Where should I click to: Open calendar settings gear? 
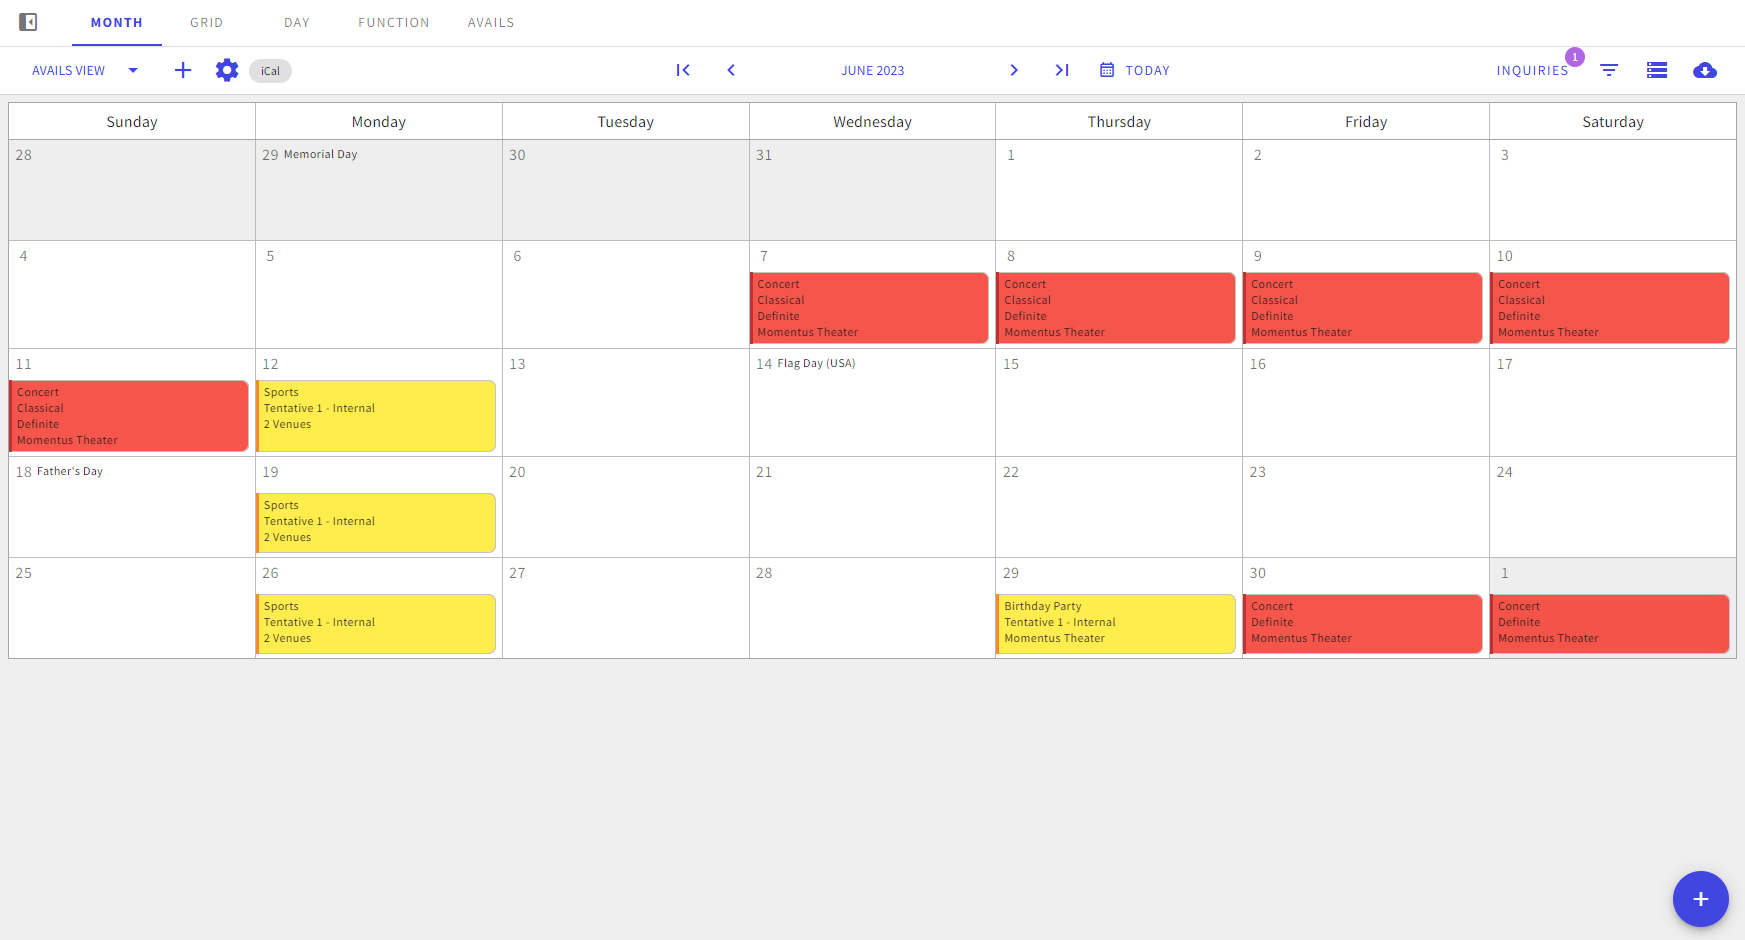227,70
